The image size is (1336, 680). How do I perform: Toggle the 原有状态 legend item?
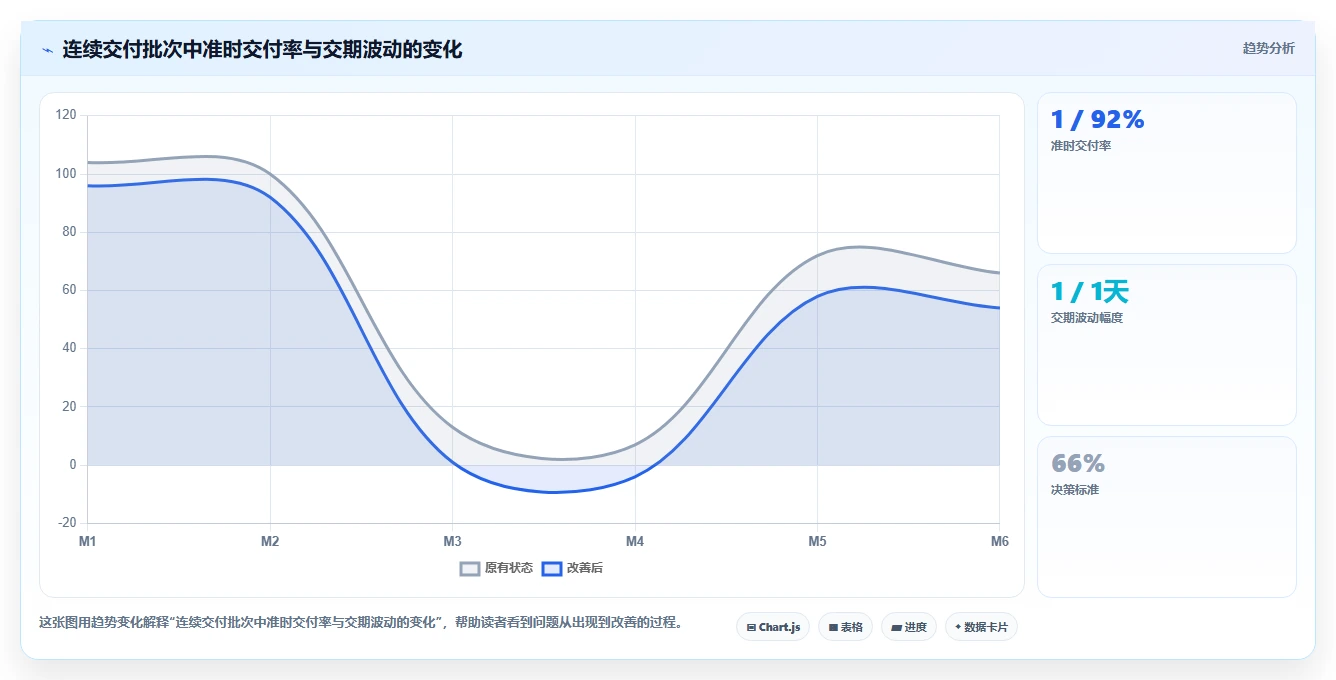tap(496, 568)
